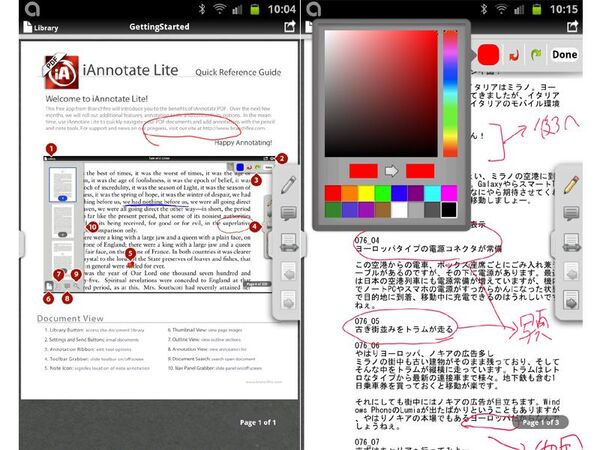
Task: Go to previous page in left toolbar
Action: point(289,271)
